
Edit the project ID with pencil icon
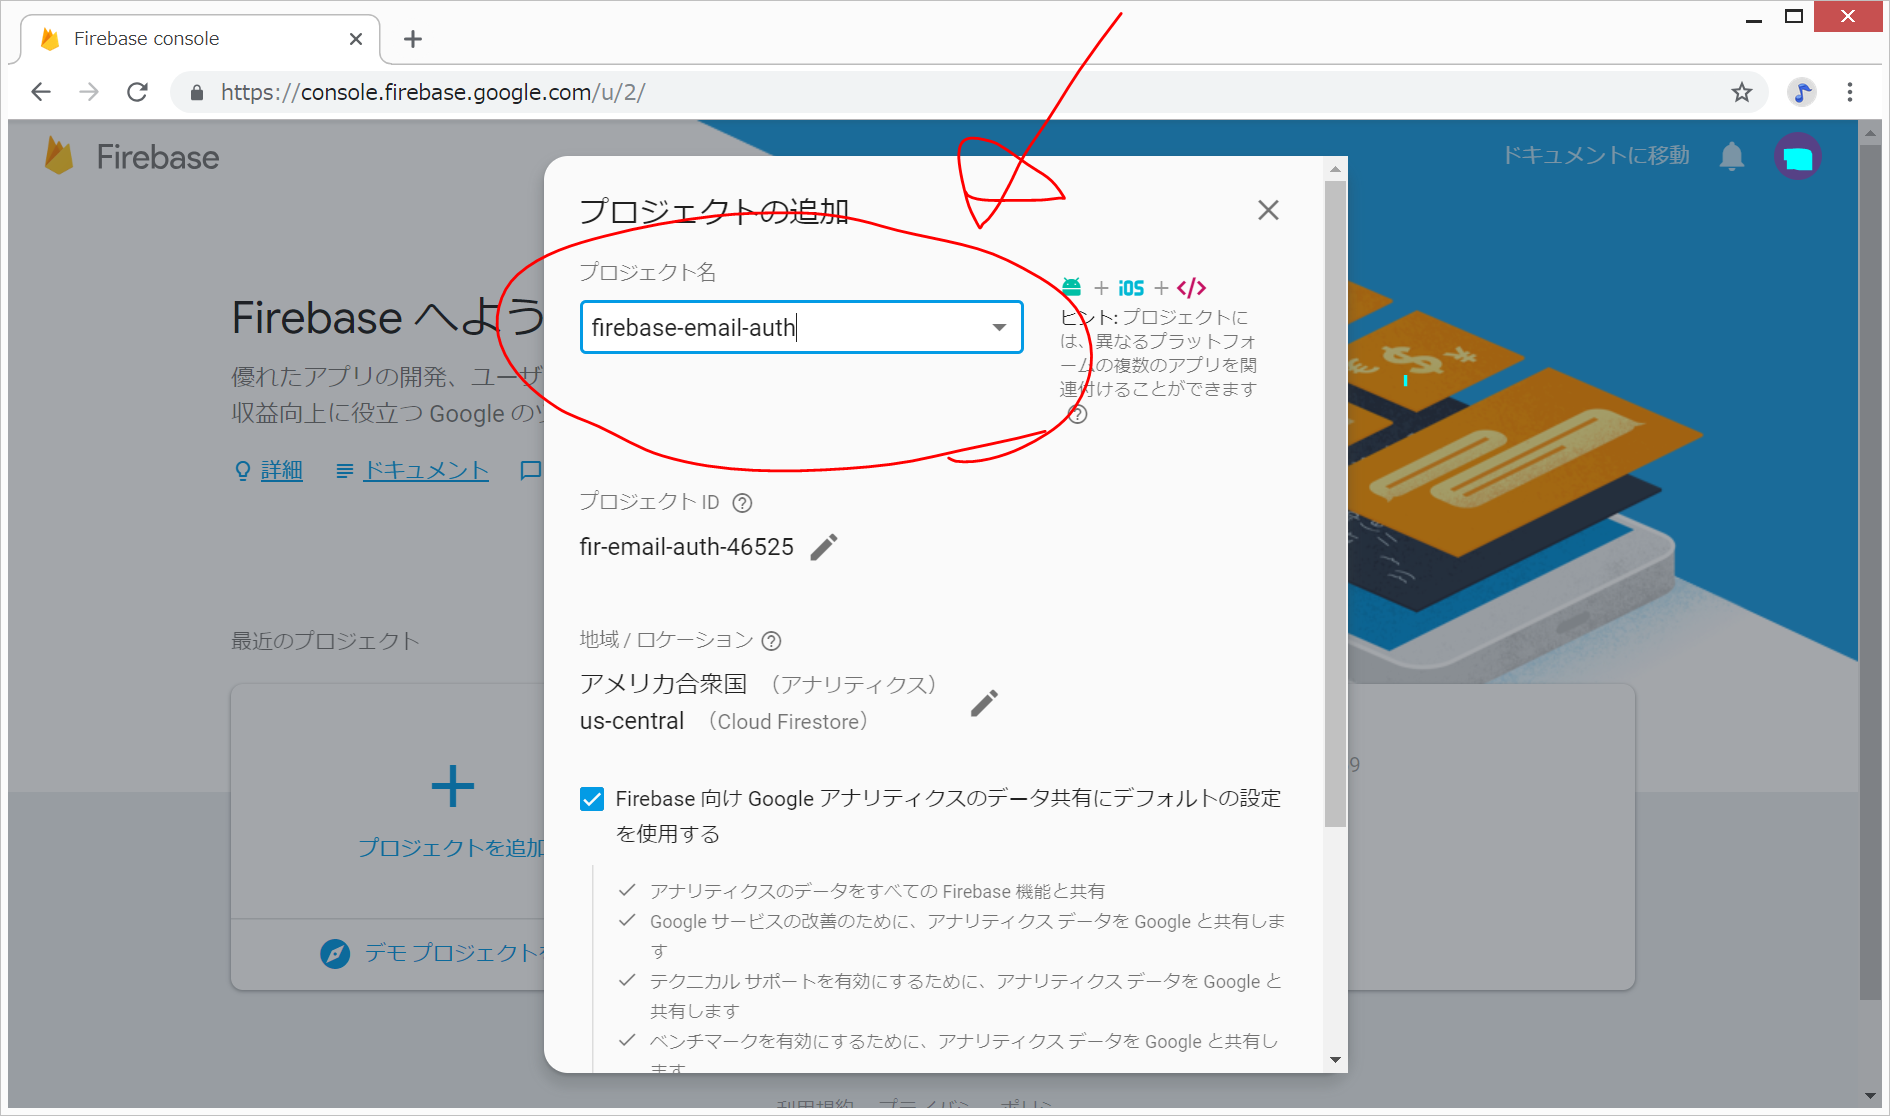pos(823,547)
